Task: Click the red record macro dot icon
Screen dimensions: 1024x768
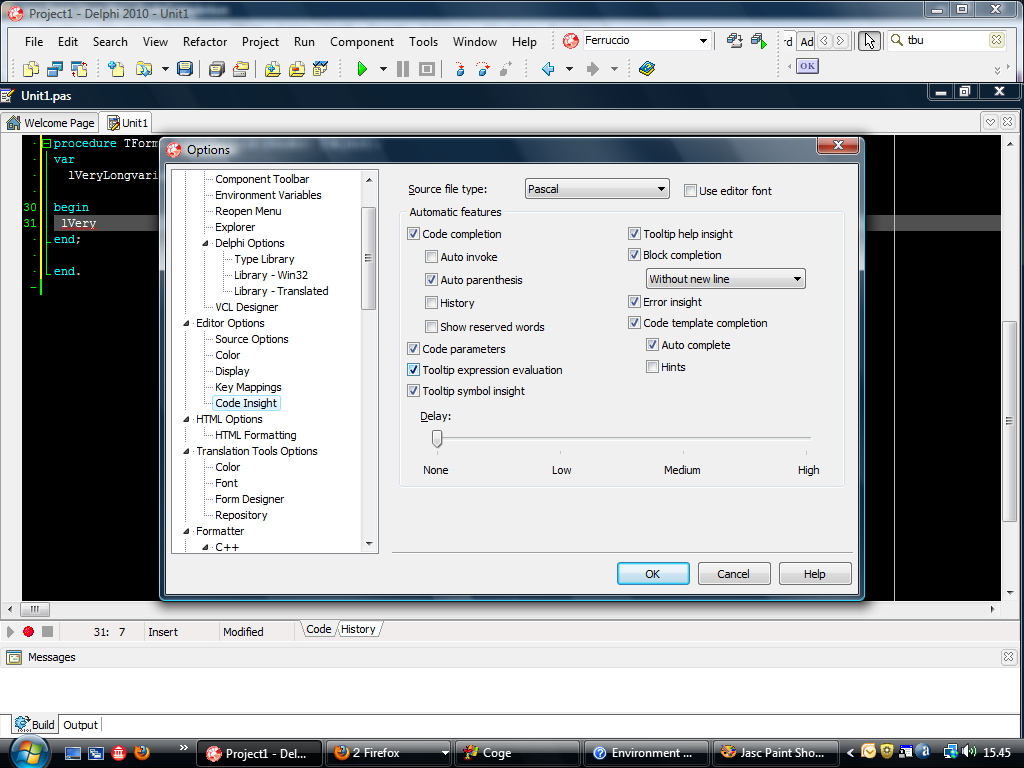Action: (x=28, y=632)
